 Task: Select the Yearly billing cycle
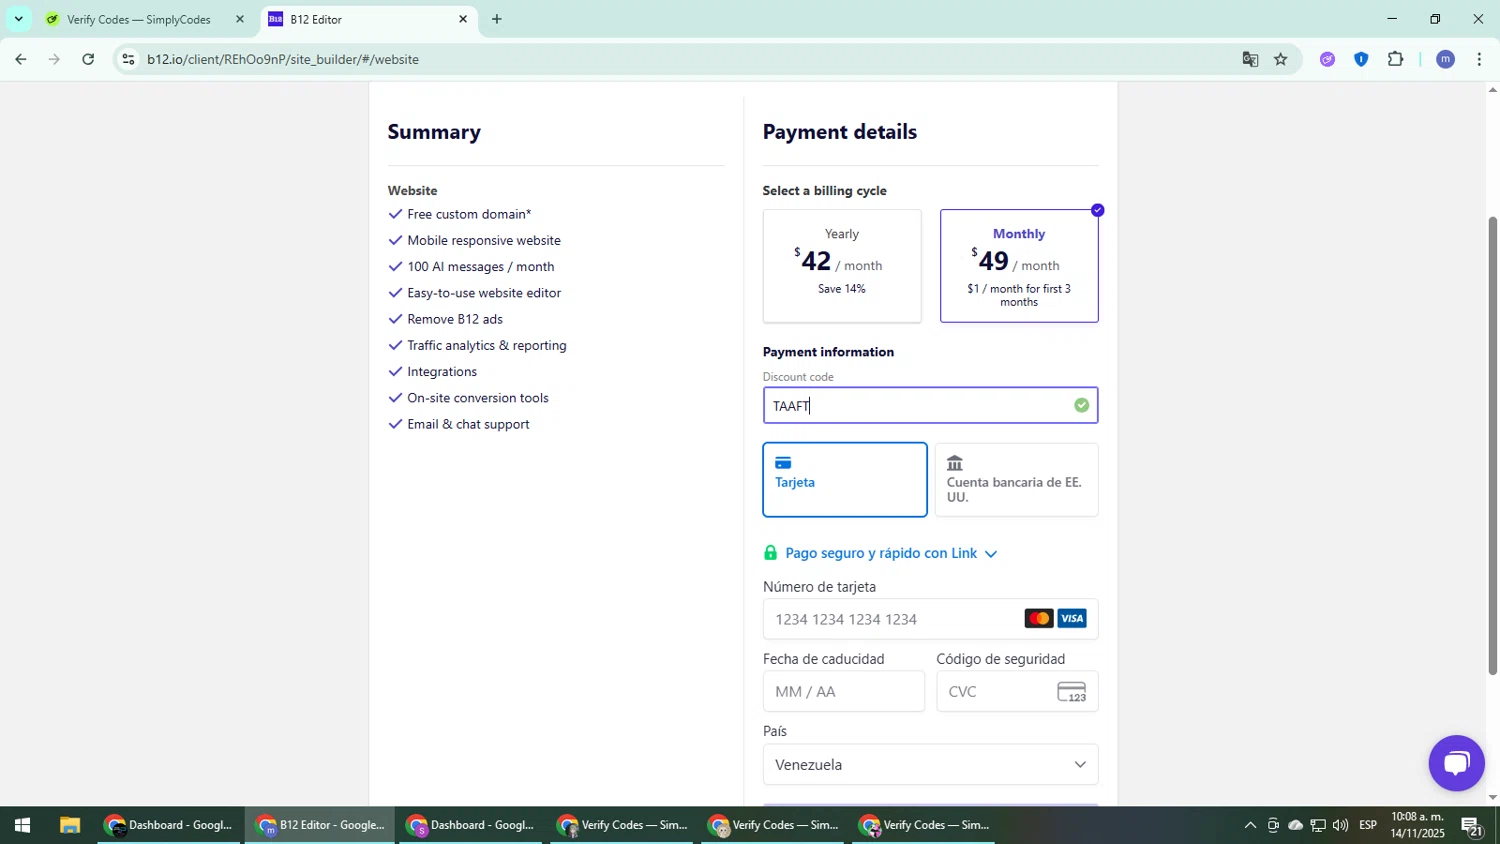[842, 266]
